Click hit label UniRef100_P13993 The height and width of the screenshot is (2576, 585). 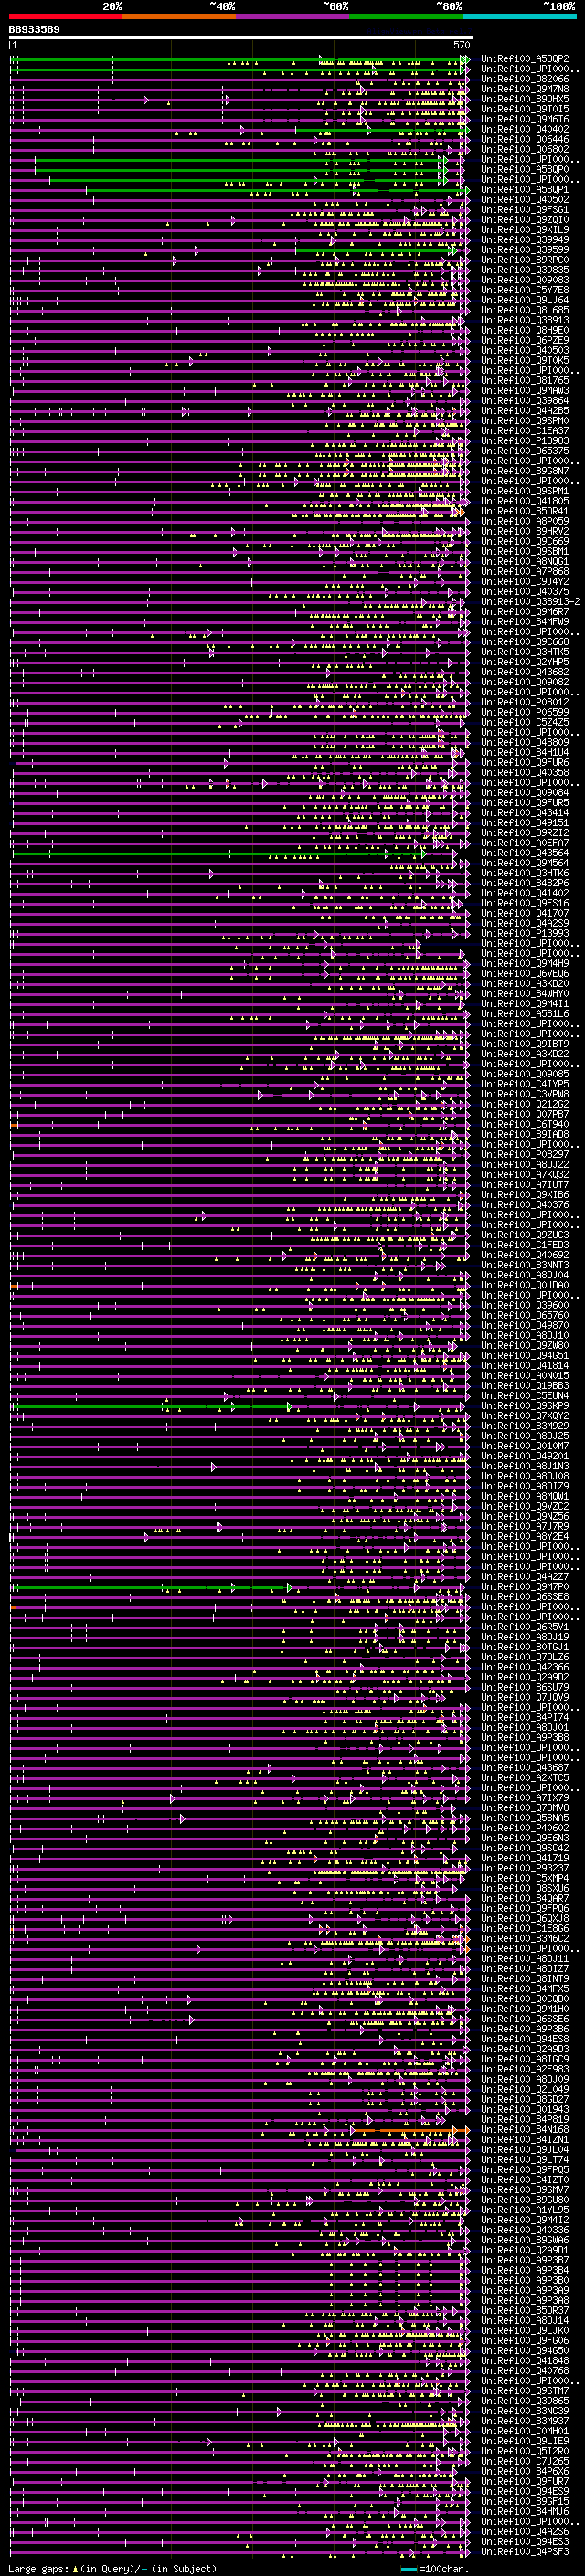click(x=525, y=933)
